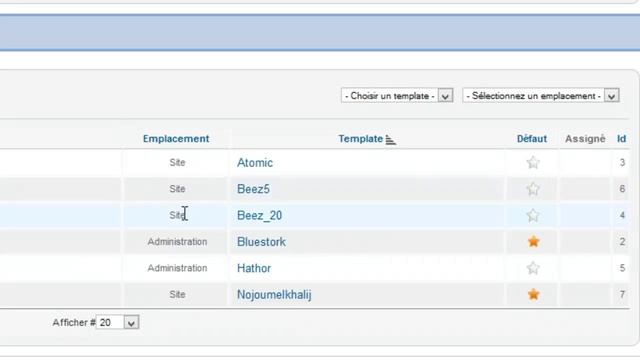Open the Beez5 template link
The width and height of the screenshot is (640, 360).
pyautogui.click(x=253, y=189)
